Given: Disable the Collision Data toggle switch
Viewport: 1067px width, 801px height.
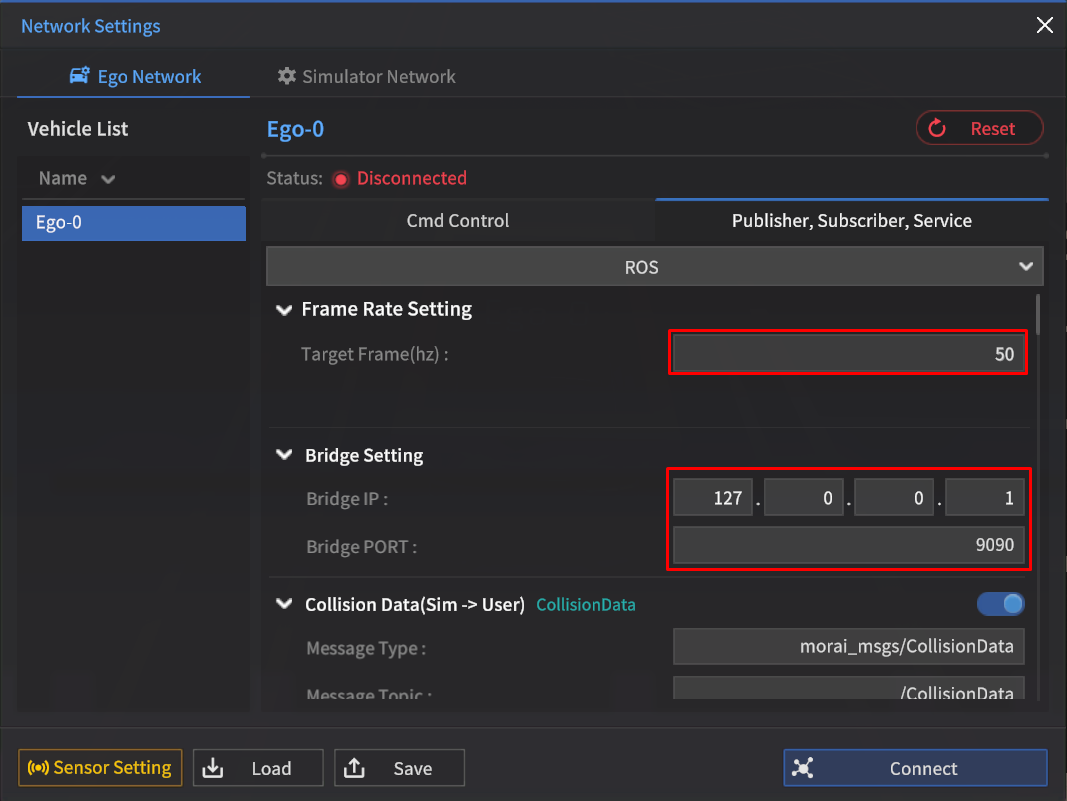Looking at the screenshot, I should click(x=1000, y=604).
